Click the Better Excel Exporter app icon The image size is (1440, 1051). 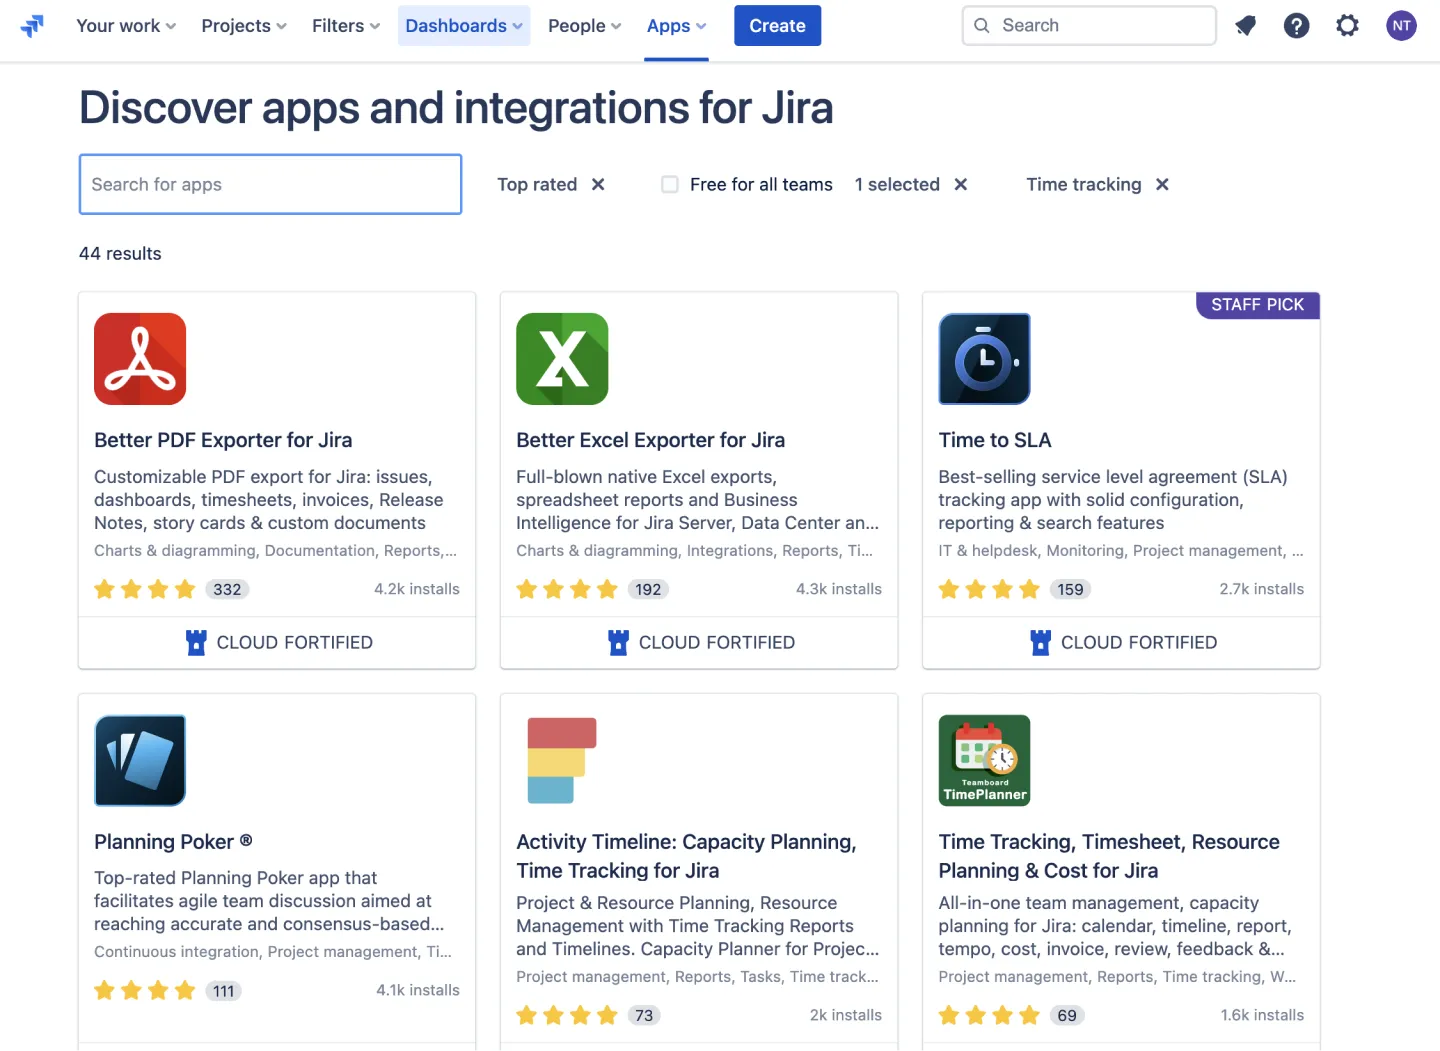562,359
